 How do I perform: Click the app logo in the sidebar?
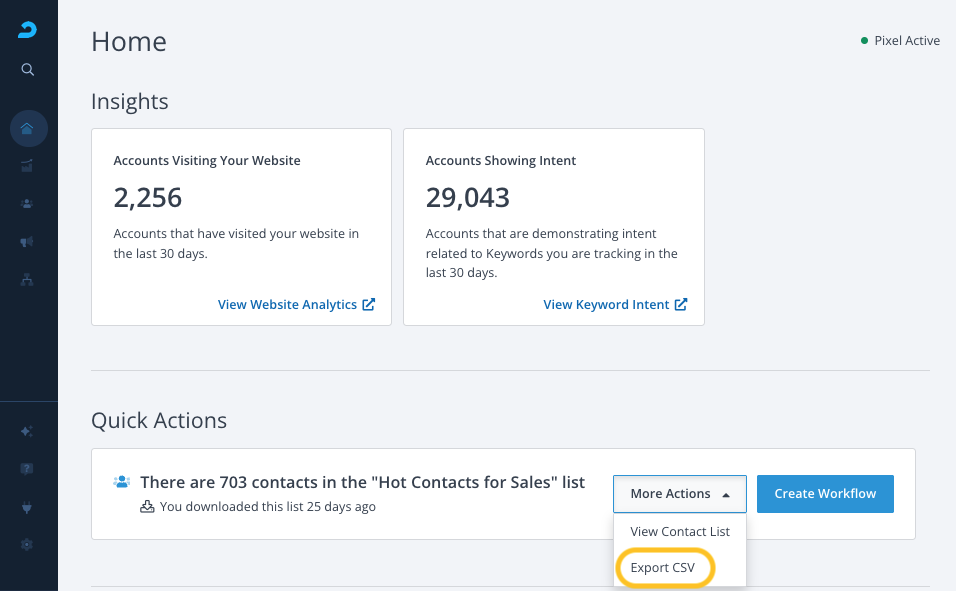click(x=28, y=29)
